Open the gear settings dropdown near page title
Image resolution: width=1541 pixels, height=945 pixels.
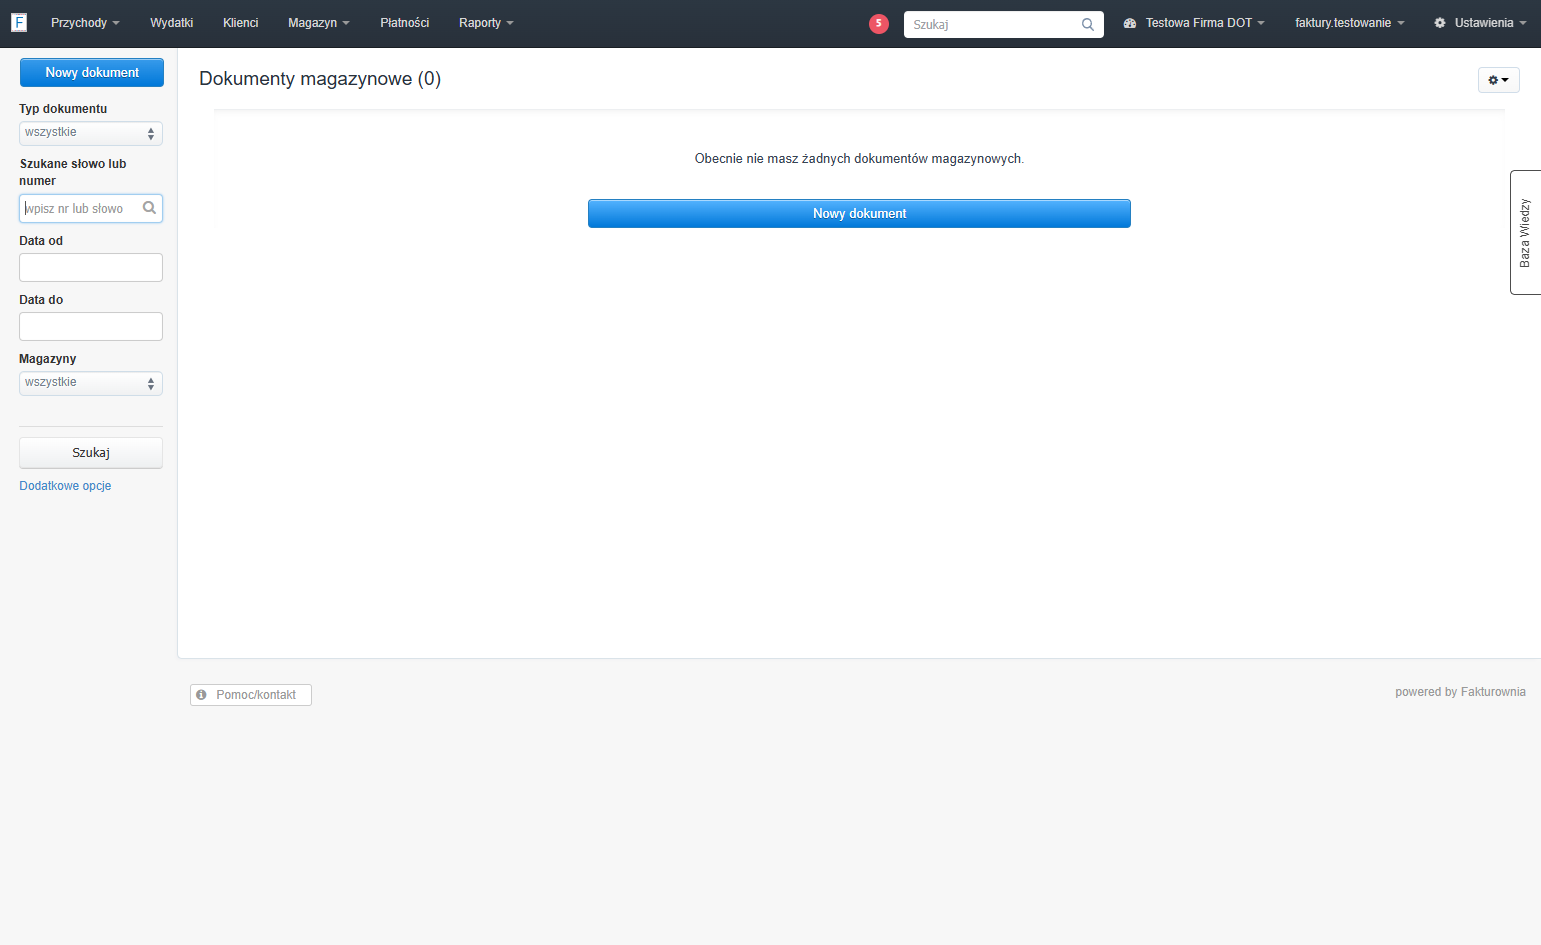[x=1498, y=80]
